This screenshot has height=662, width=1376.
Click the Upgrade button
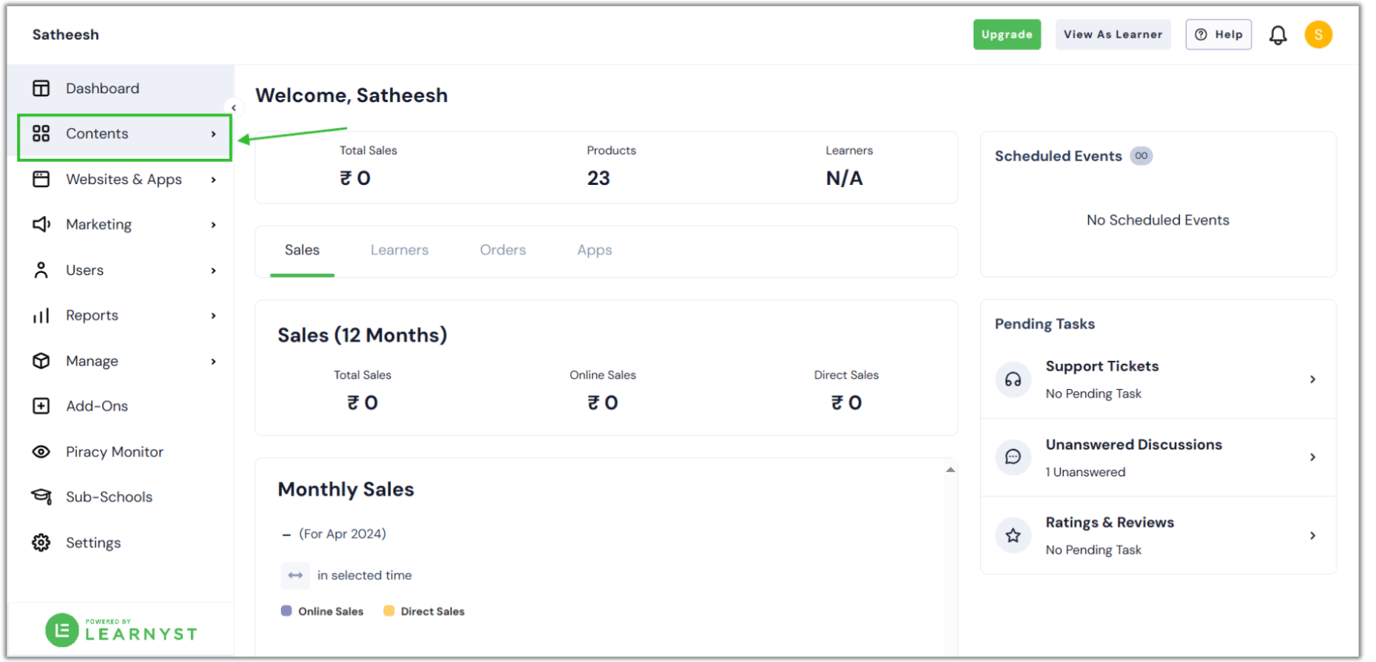tap(1007, 34)
